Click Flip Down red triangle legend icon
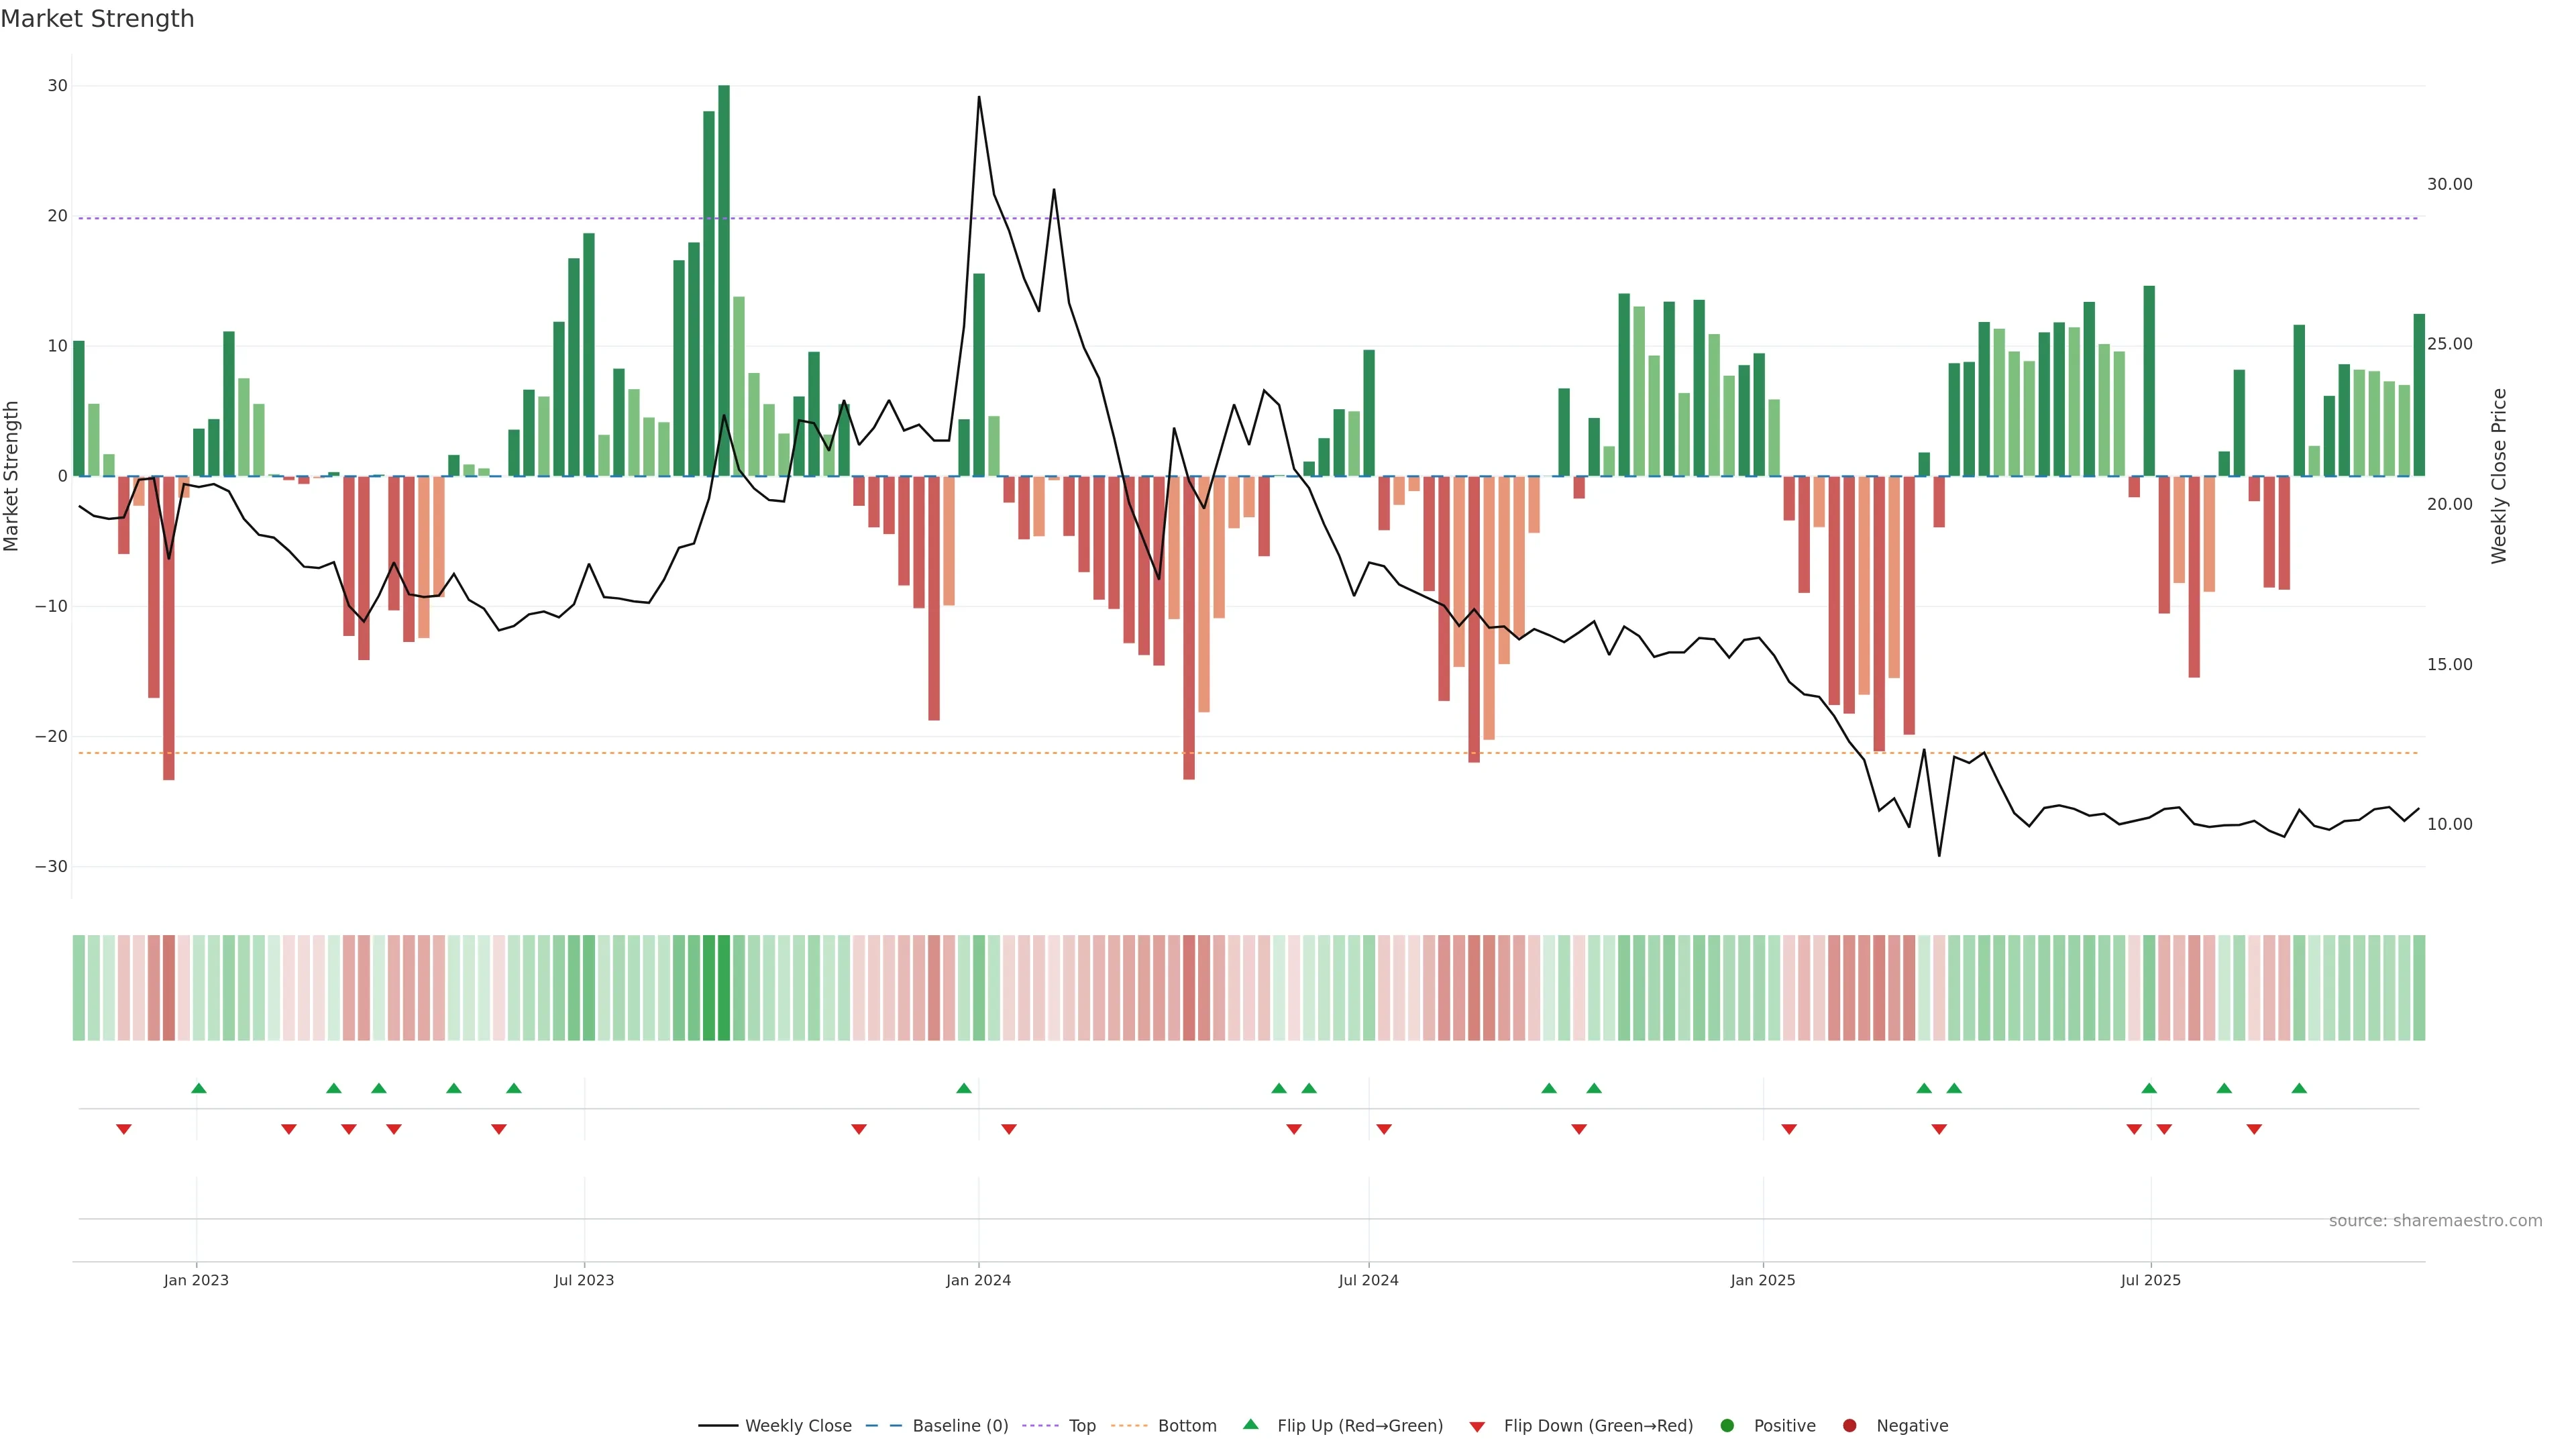Image resolution: width=2576 pixels, height=1449 pixels. click(x=1477, y=1427)
